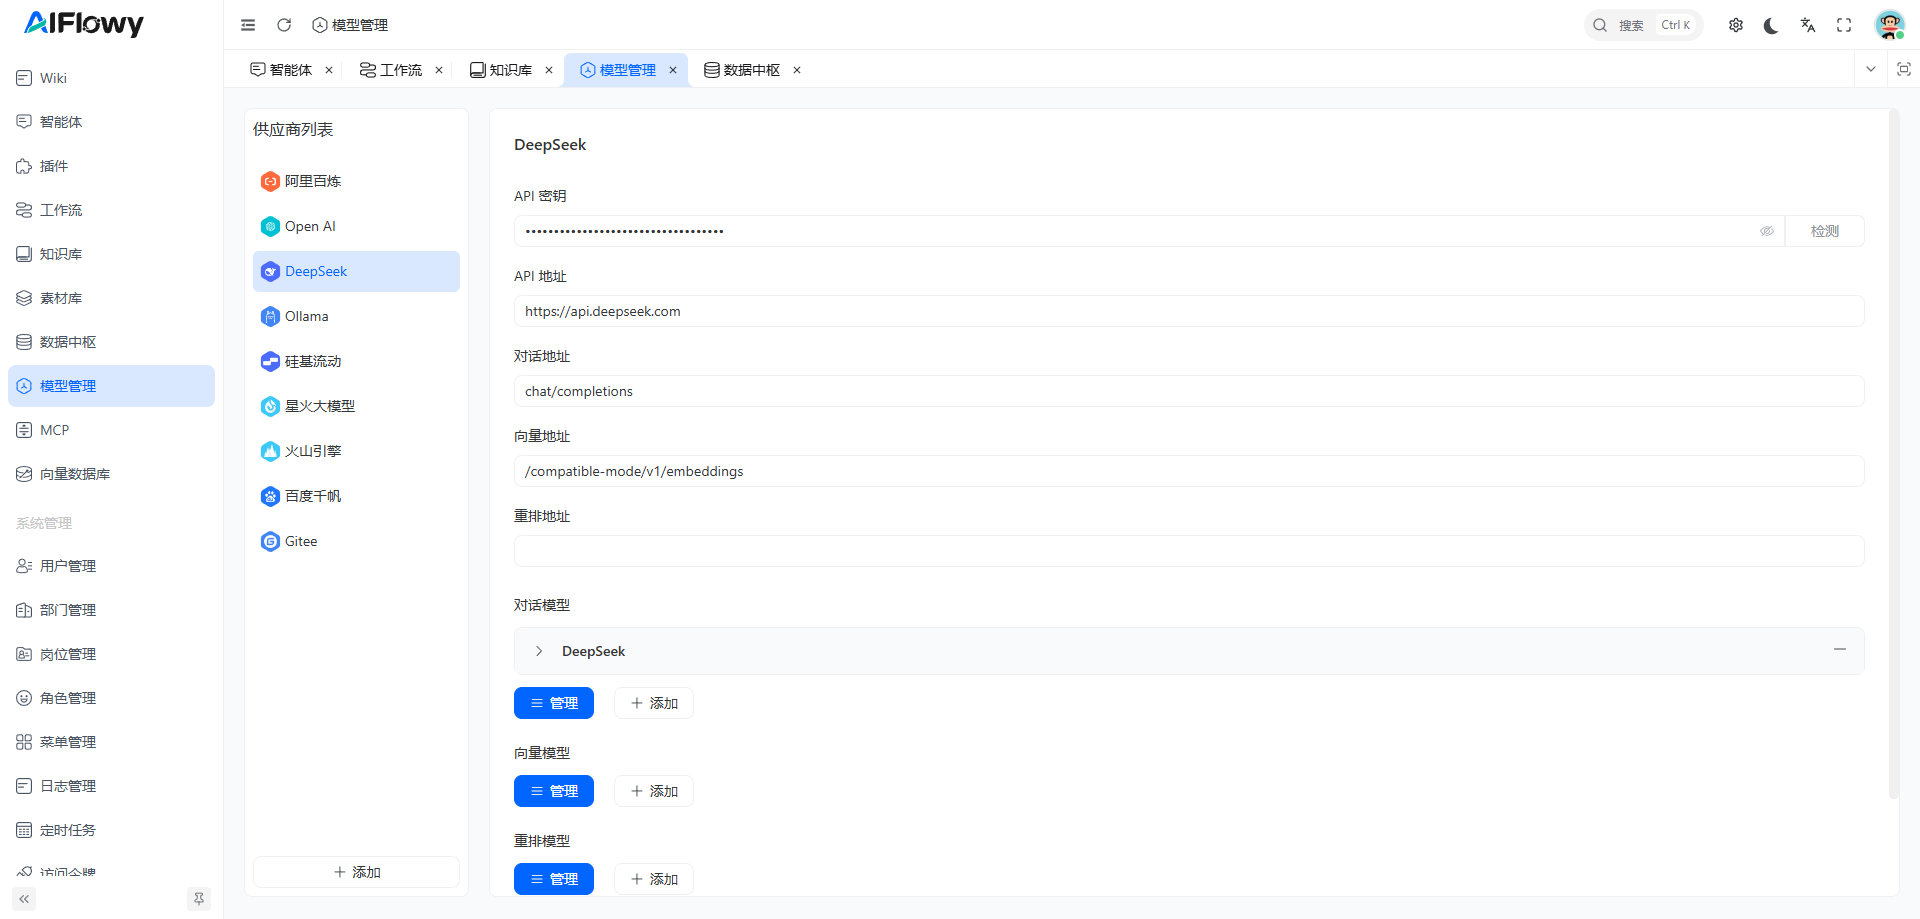Open the Wiki sidebar item
The width and height of the screenshot is (1920, 919).
111,78
